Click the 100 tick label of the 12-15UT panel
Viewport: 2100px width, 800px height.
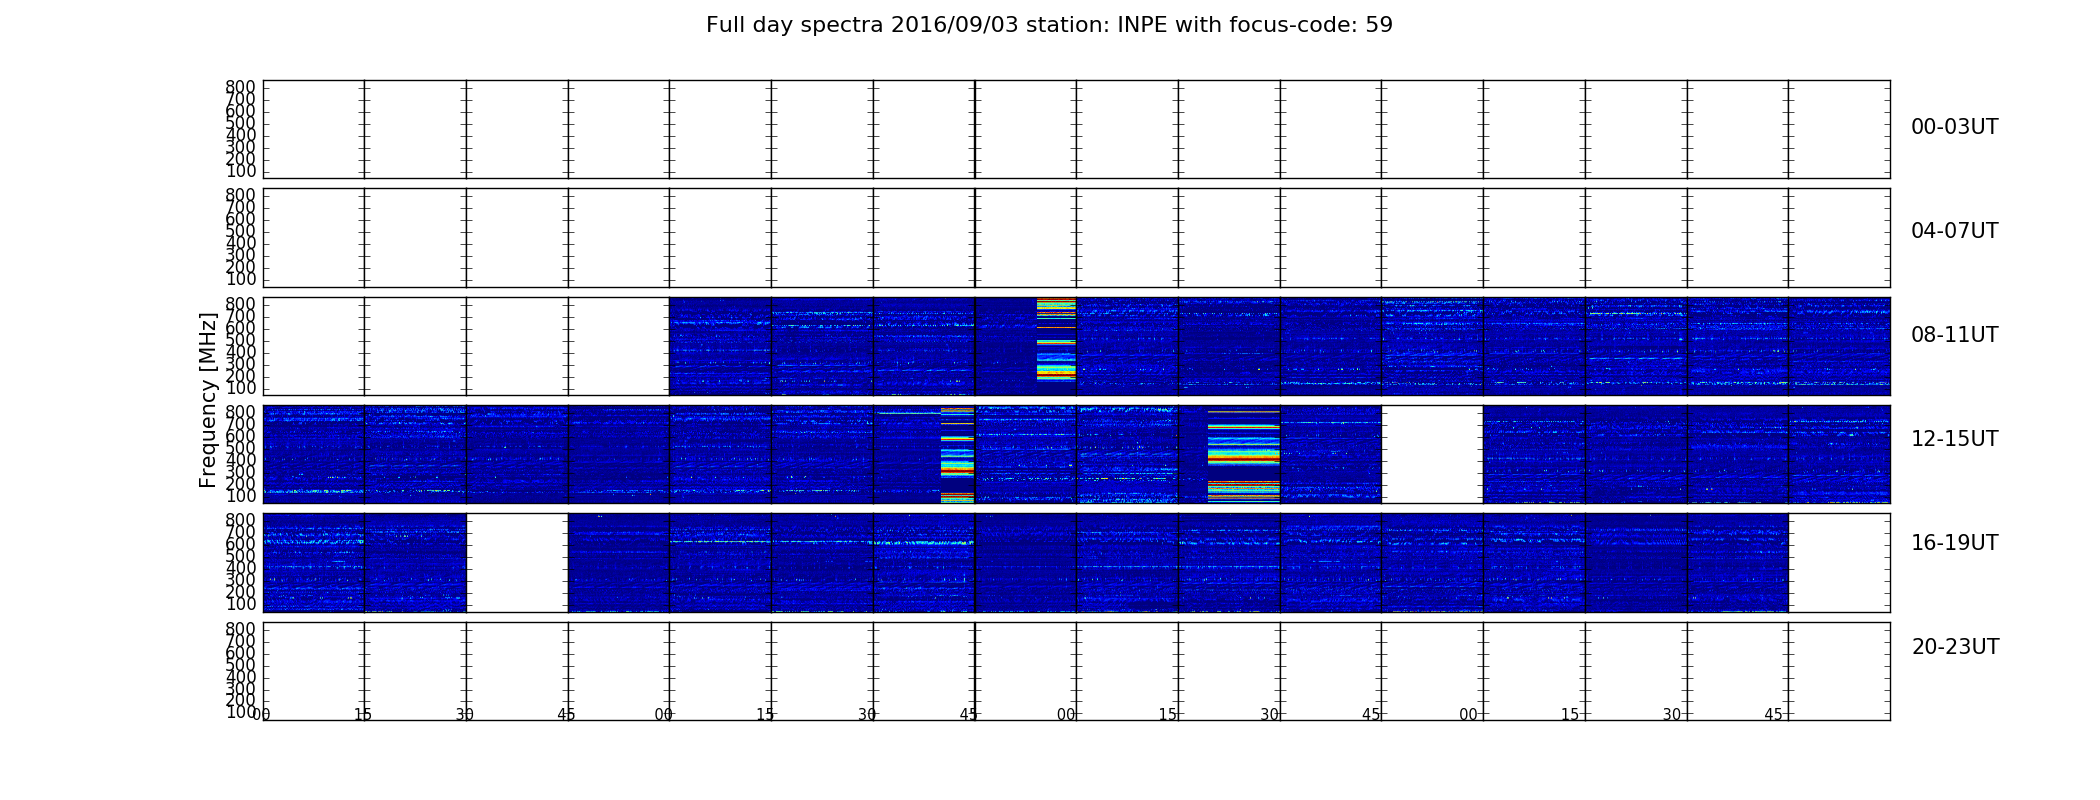pos(240,496)
